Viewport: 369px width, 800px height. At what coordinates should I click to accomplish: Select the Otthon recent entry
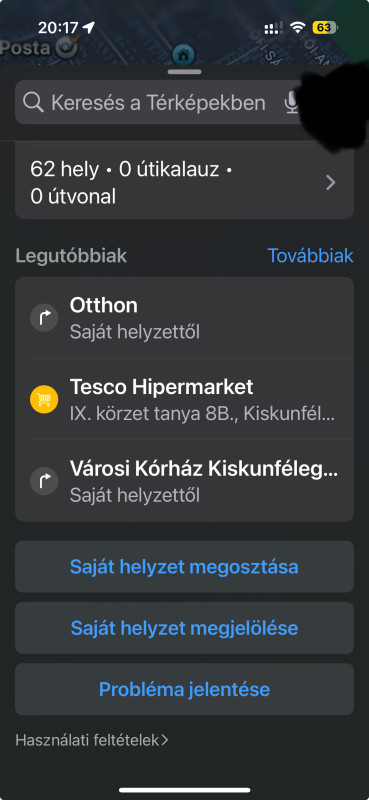[184, 318]
